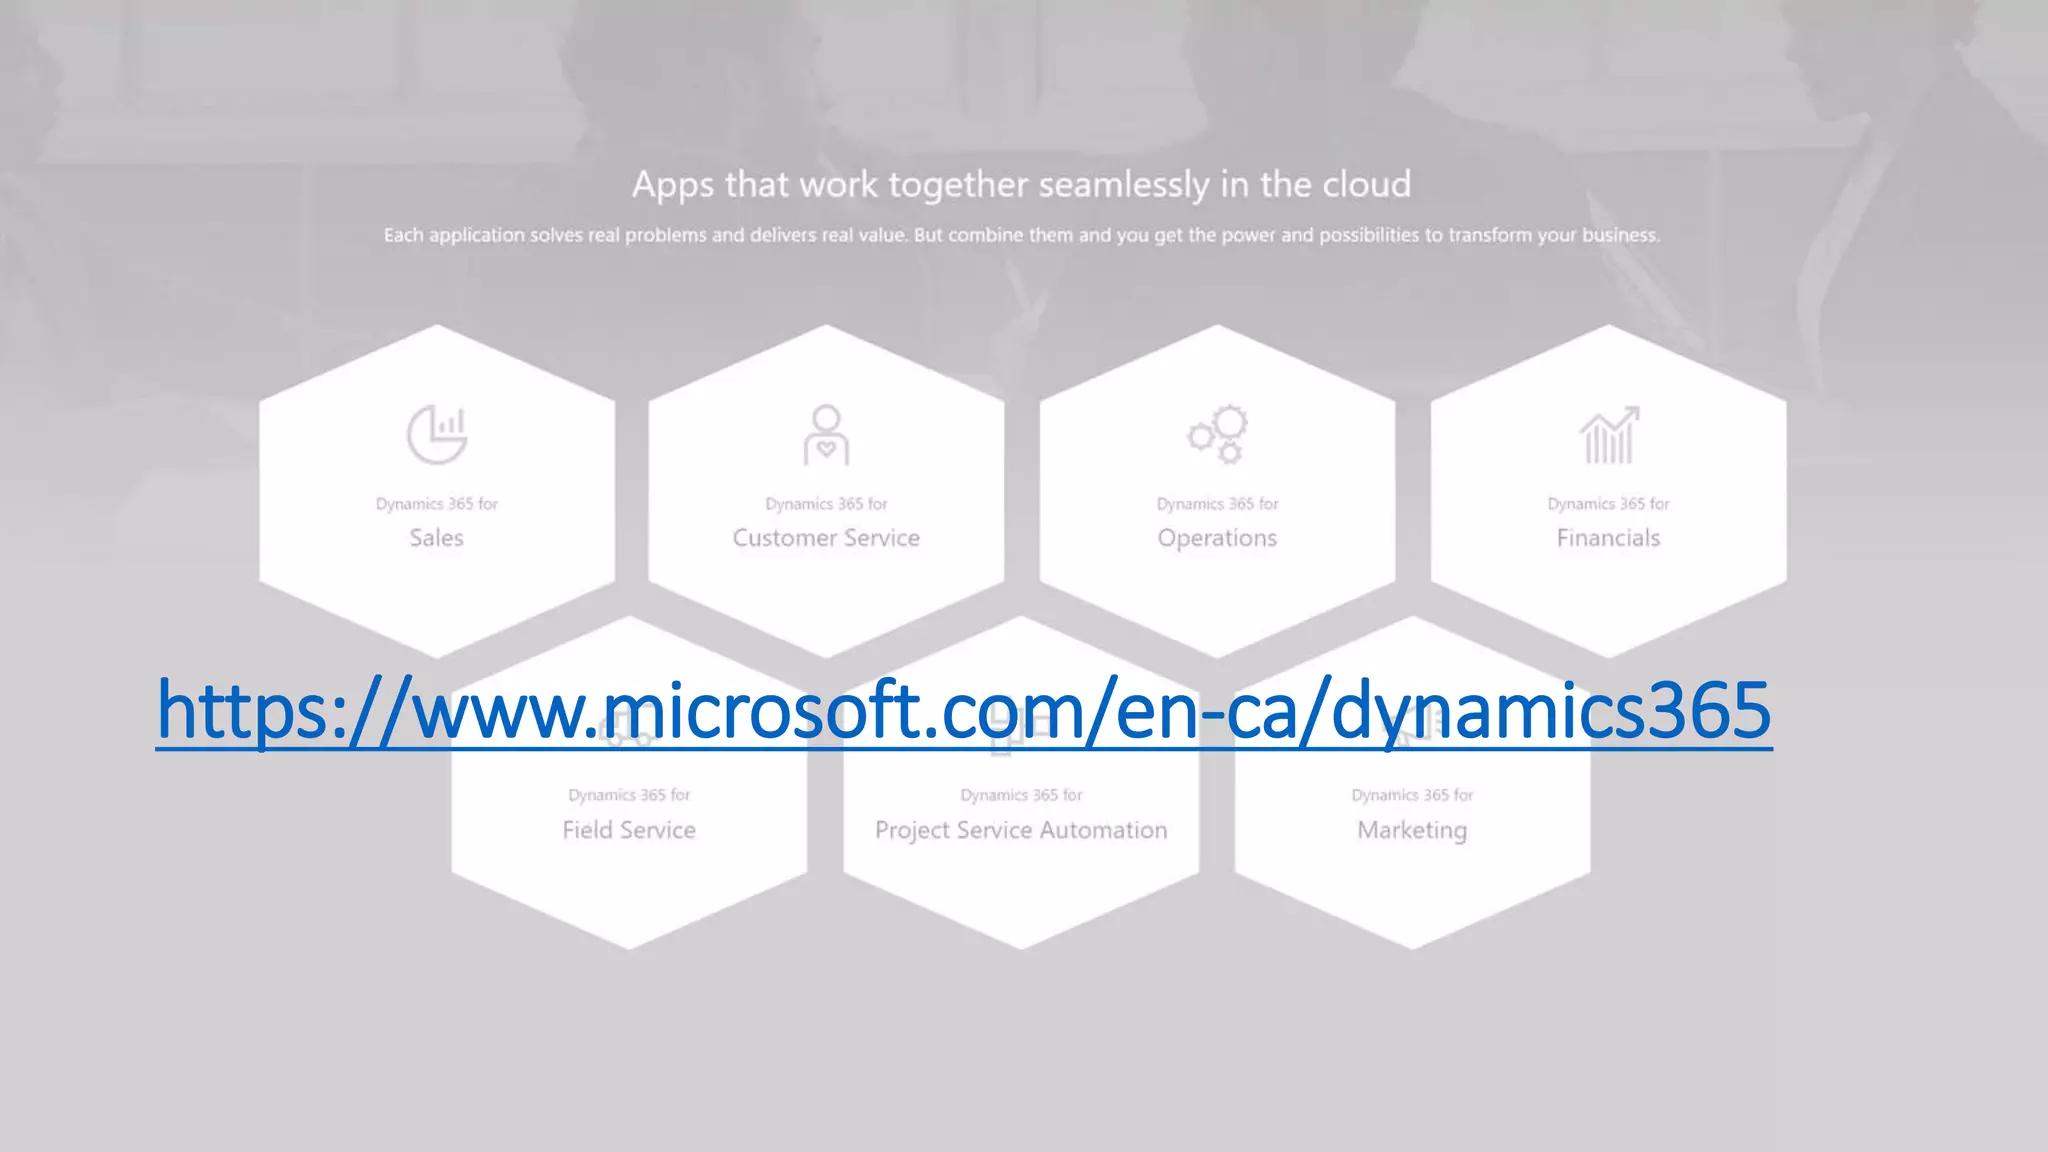
Task: Click the Operations gears icon
Action: 1218,434
